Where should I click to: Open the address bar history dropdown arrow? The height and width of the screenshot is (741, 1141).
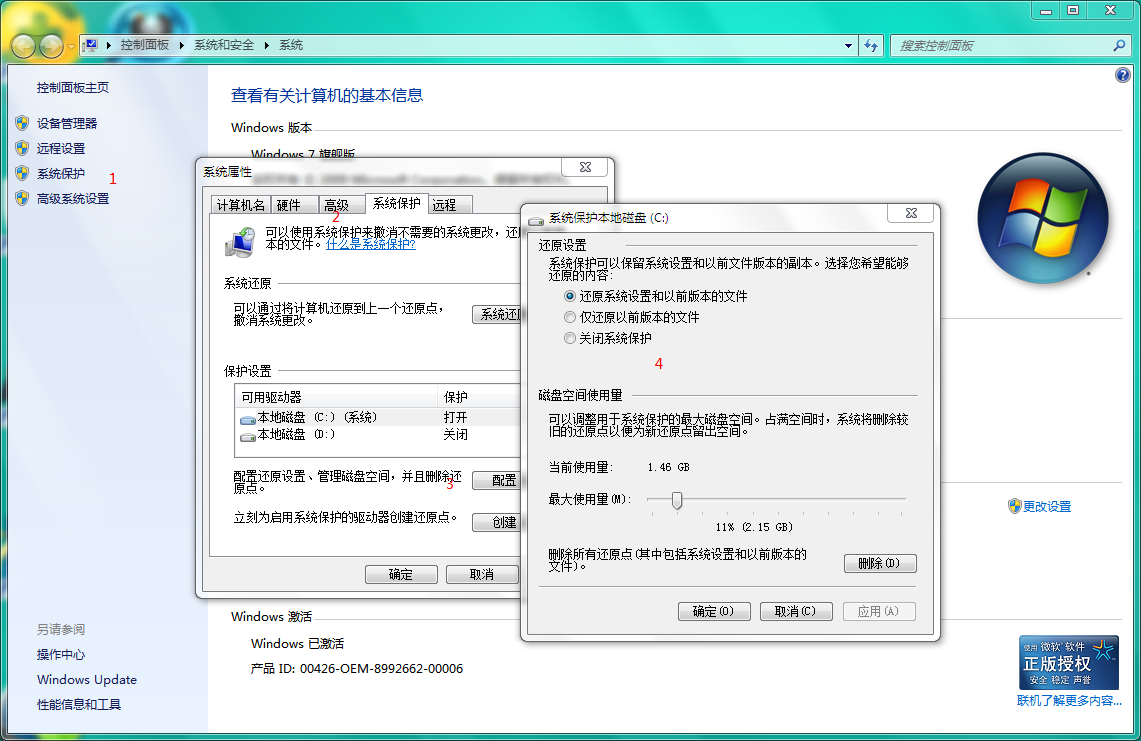848,45
